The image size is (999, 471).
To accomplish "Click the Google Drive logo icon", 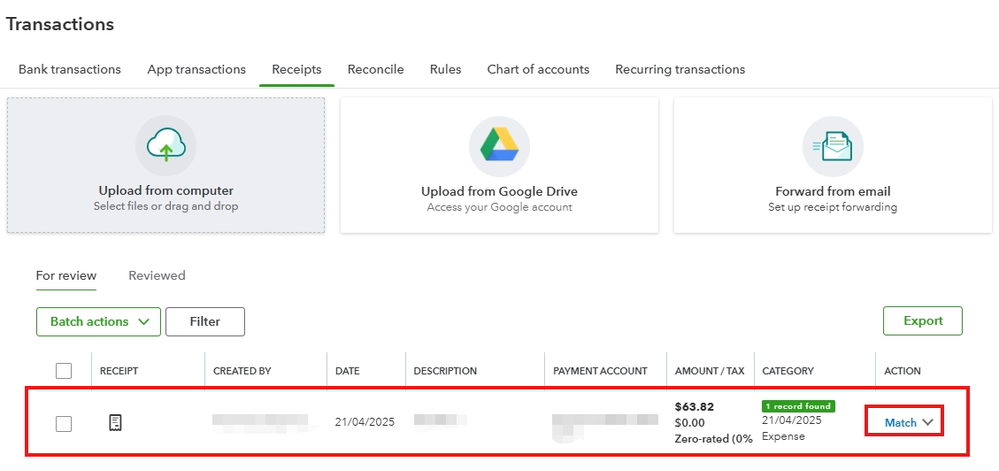I will coord(499,147).
